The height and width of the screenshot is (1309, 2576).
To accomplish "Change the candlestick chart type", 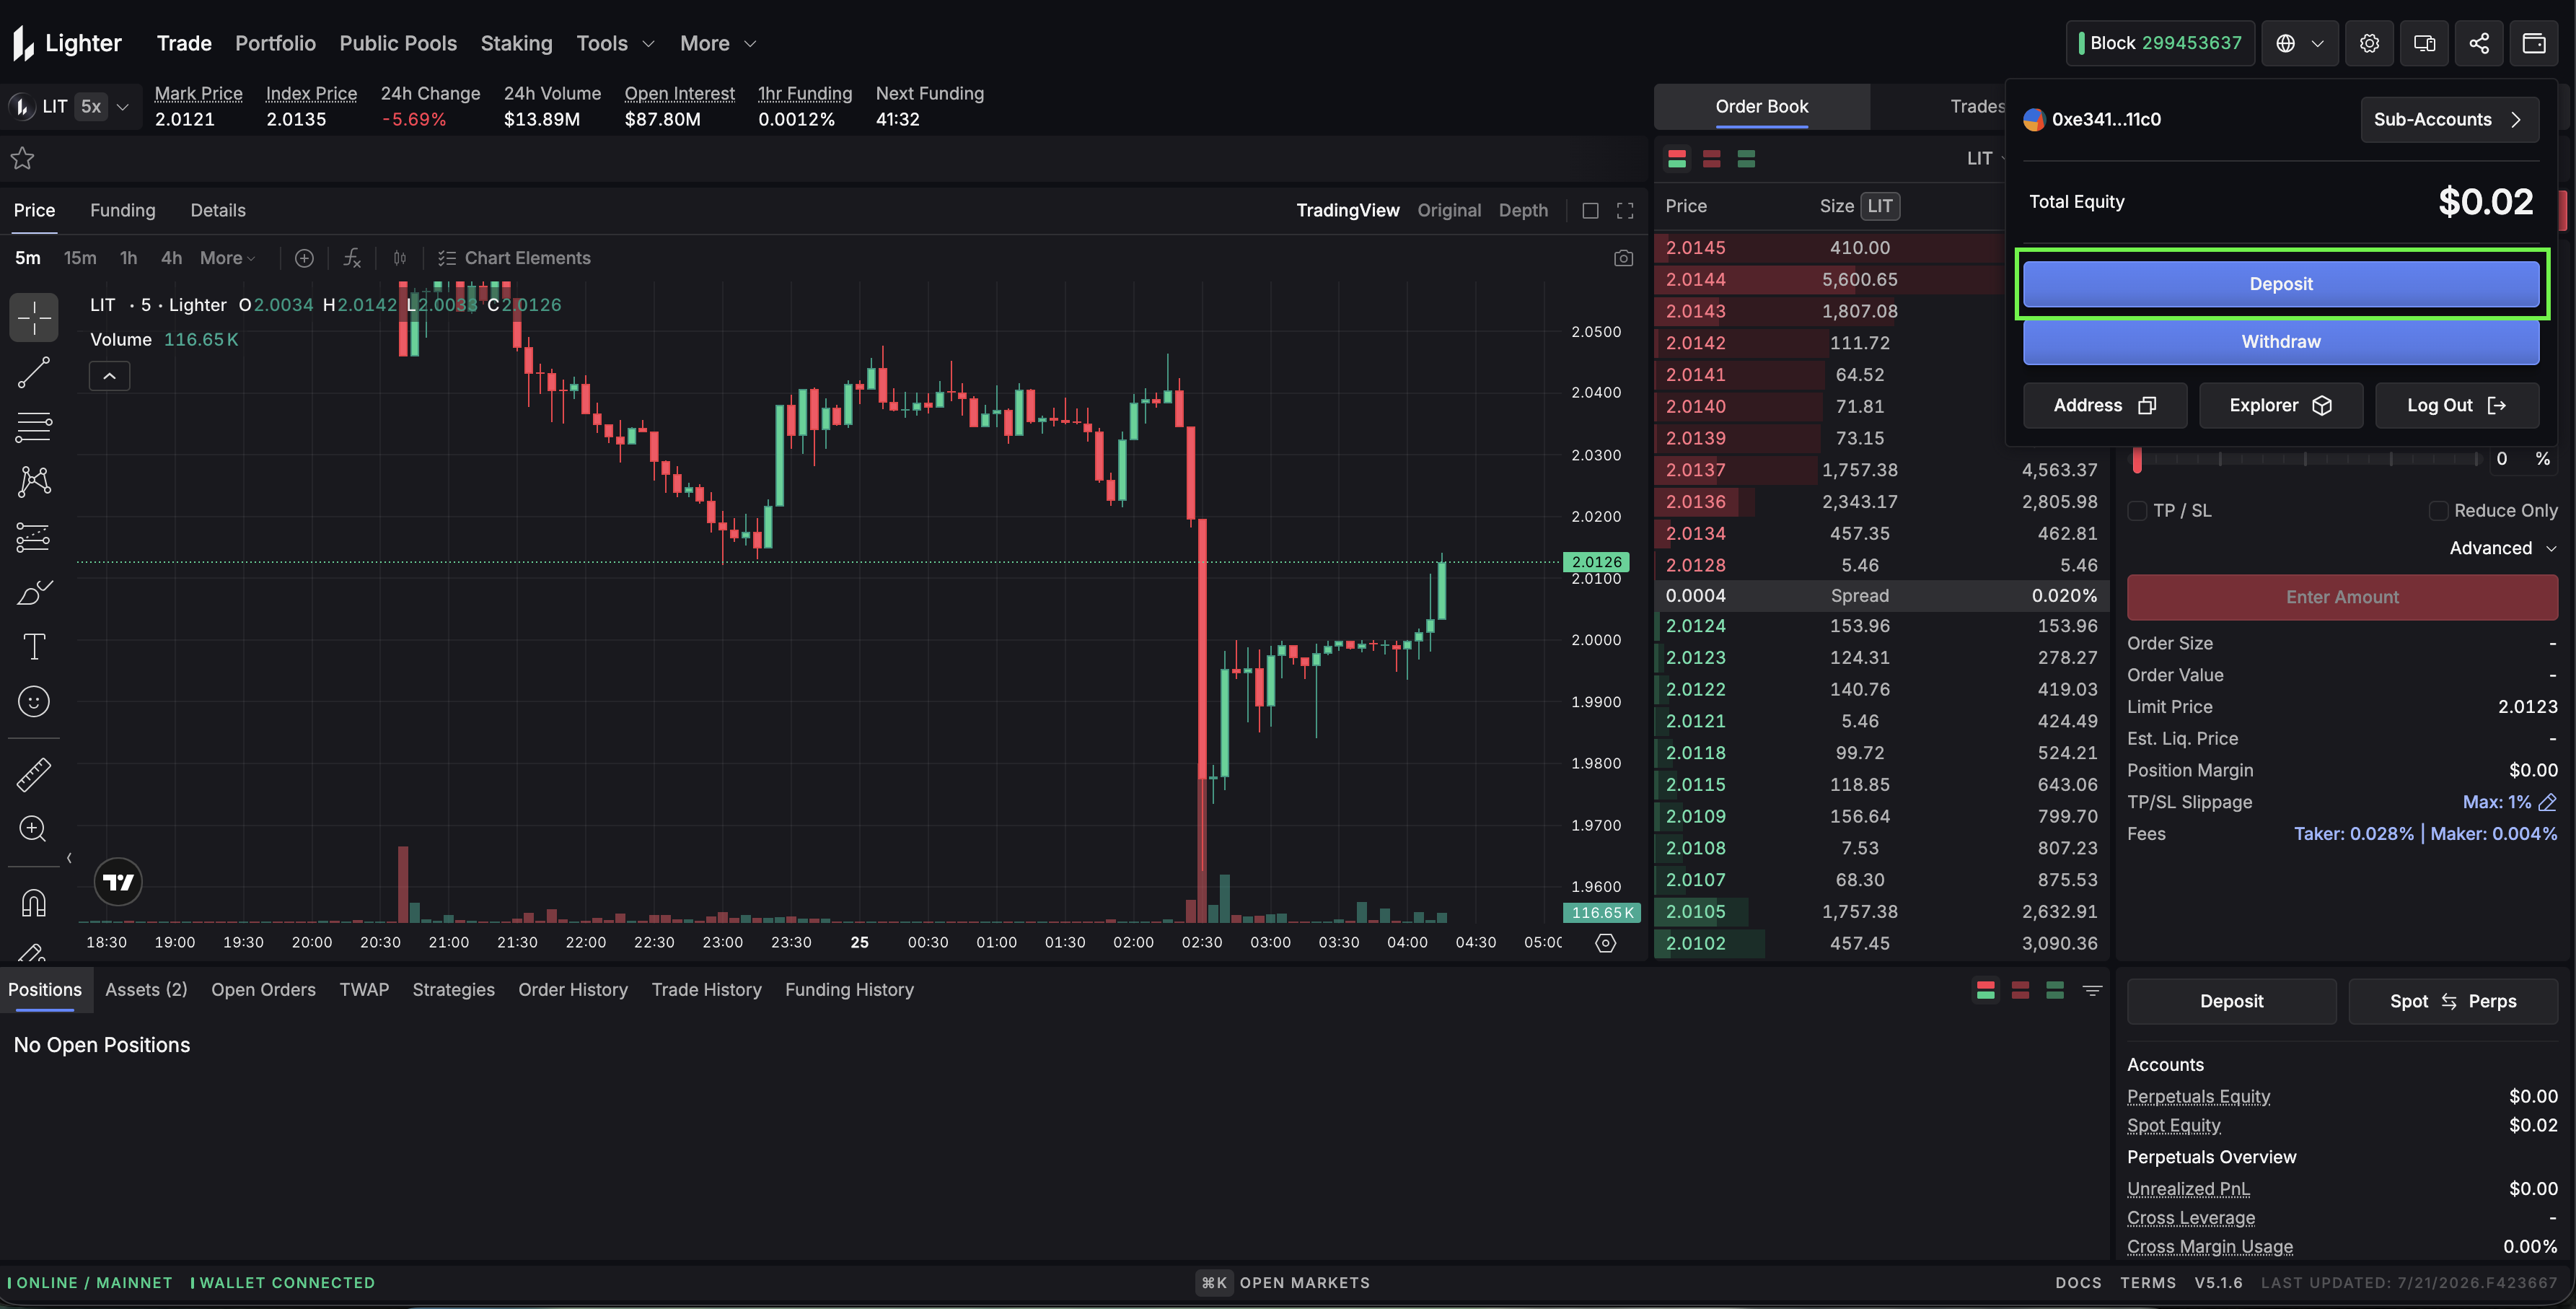I will click(x=400, y=258).
